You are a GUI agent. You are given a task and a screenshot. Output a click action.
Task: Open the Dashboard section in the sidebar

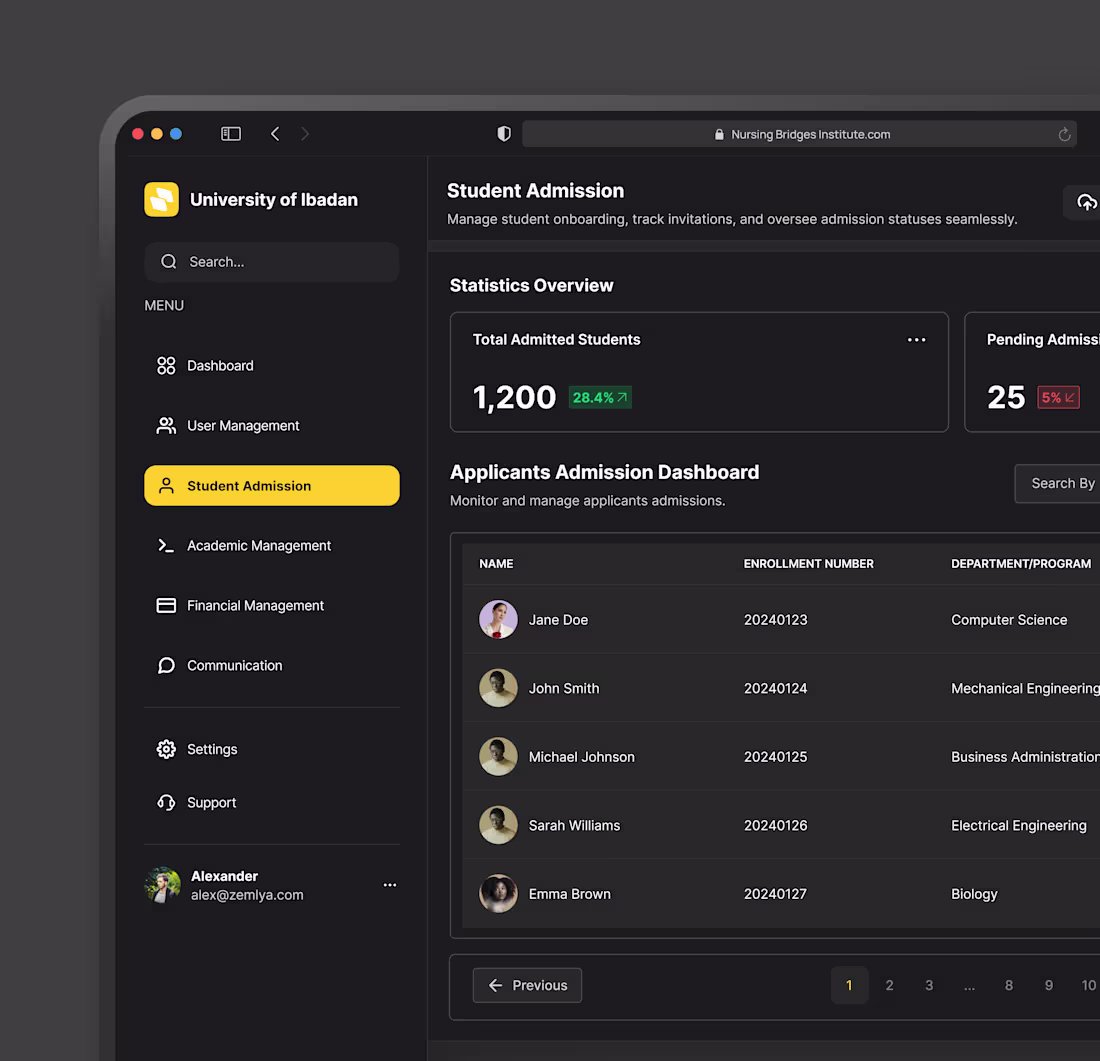(x=220, y=365)
